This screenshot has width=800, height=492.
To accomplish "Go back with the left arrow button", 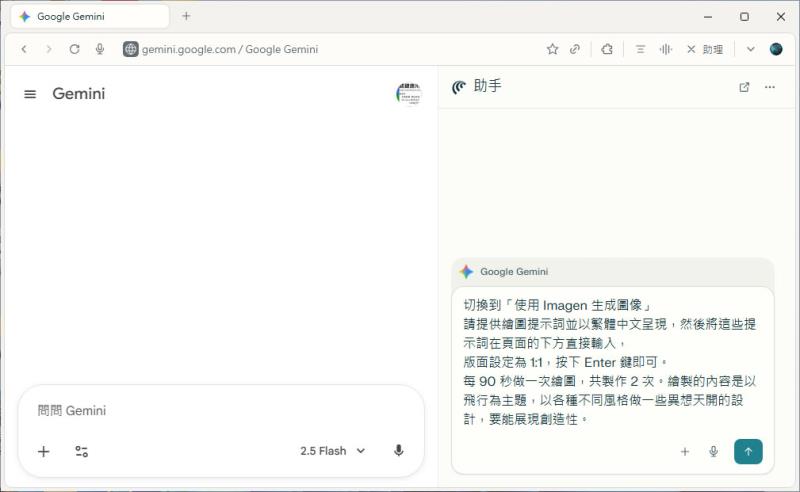I will (24, 49).
